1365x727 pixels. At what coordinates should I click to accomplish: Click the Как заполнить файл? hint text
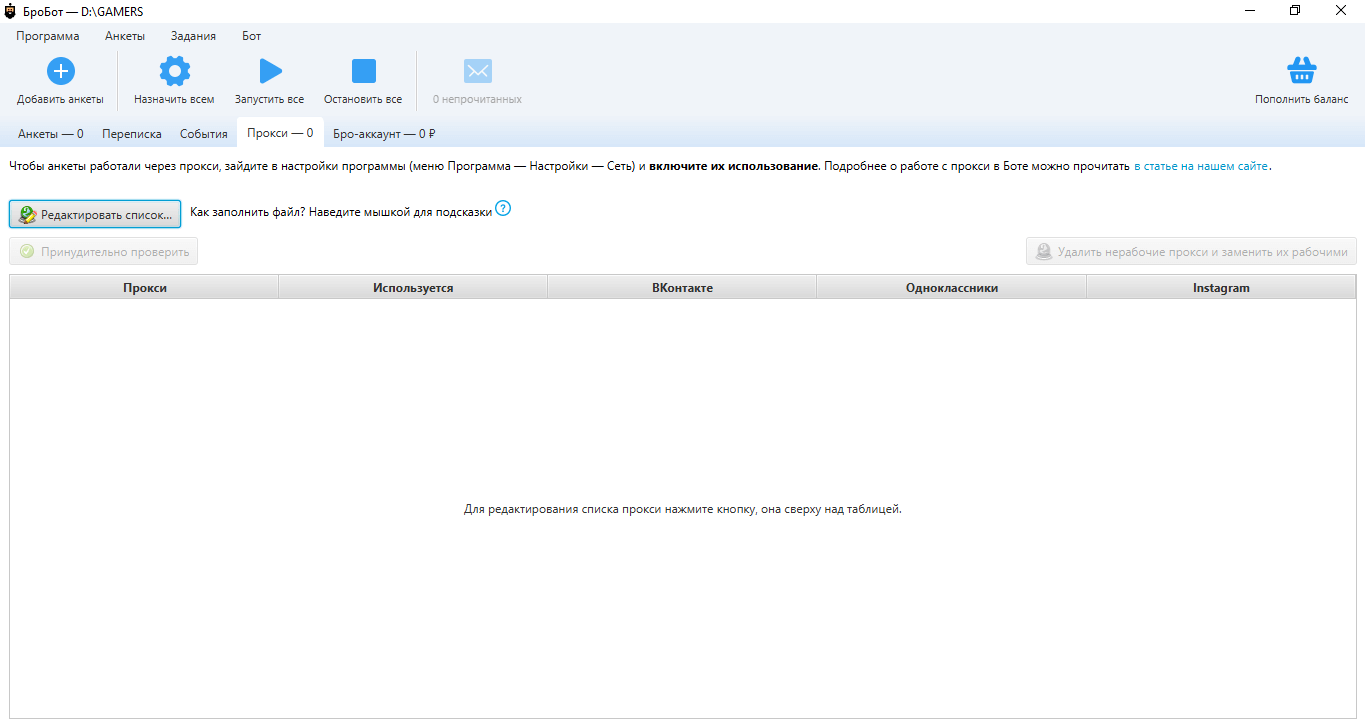point(341,212)
